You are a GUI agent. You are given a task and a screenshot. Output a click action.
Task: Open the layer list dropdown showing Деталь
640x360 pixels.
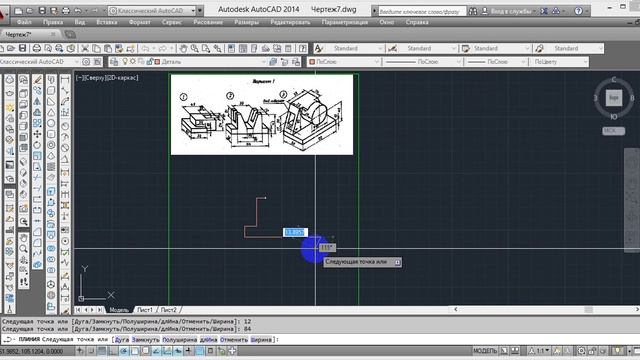tap(263, 62)
